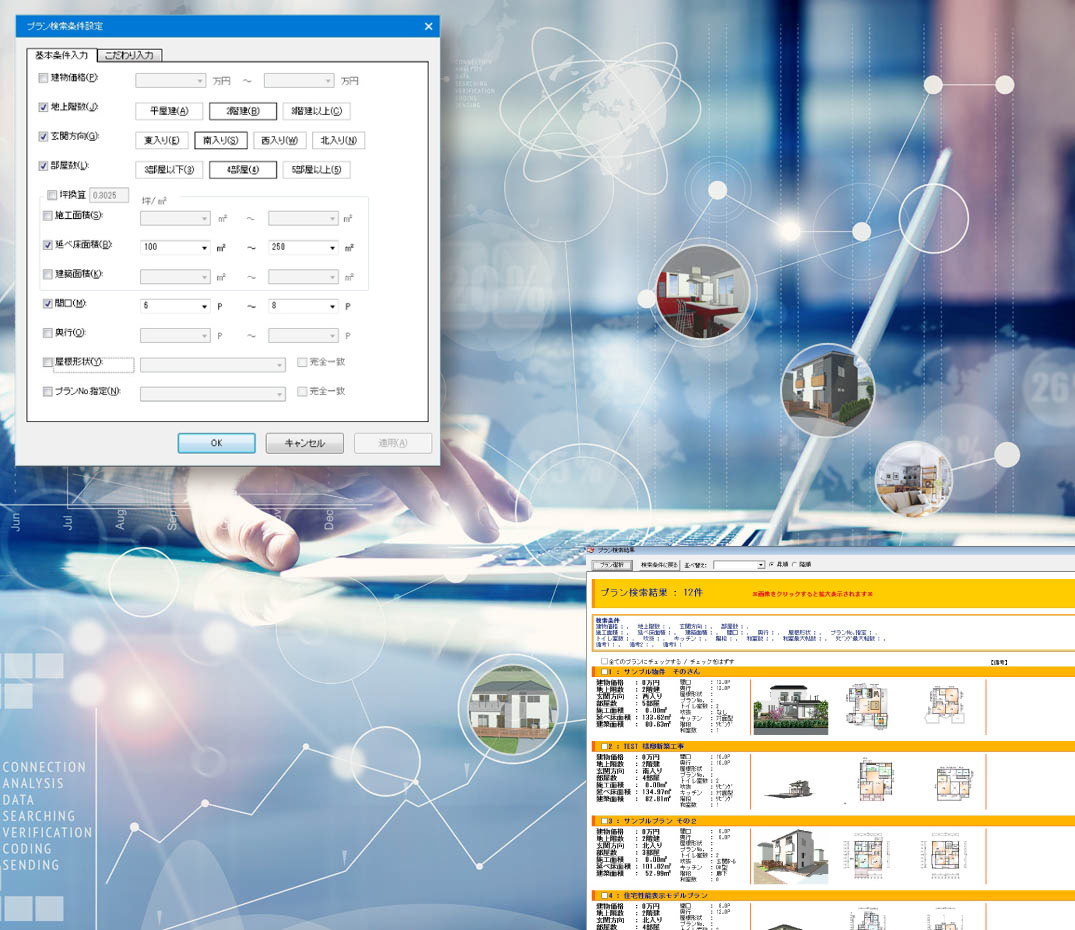Viewport: 1075px width, 930px height.
Task: Enlarge plan 3 second floor plan thumbnail
Action: [x=945, y=856]
